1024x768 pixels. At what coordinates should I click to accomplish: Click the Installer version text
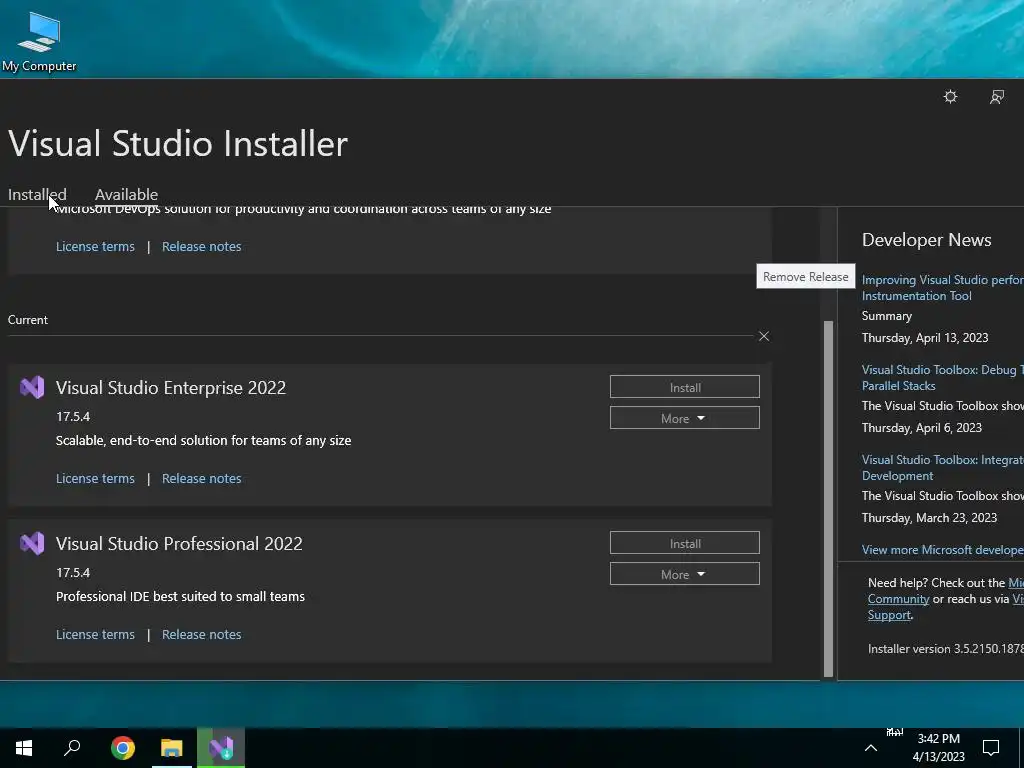[946, 649]
